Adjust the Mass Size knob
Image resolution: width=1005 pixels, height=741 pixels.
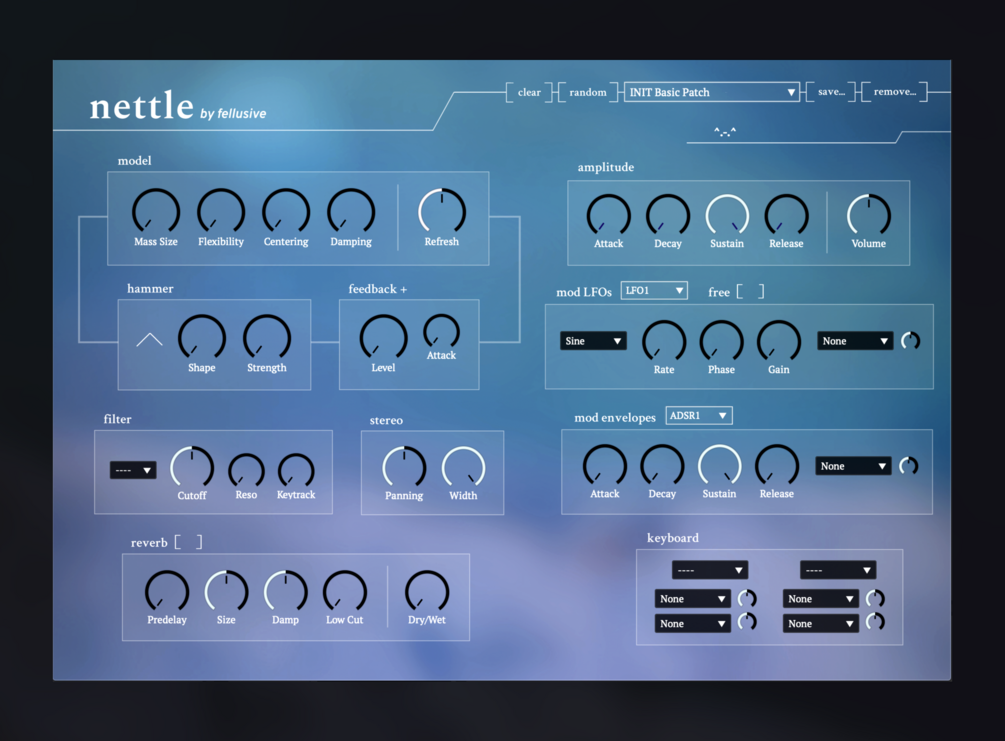point(156,211)
